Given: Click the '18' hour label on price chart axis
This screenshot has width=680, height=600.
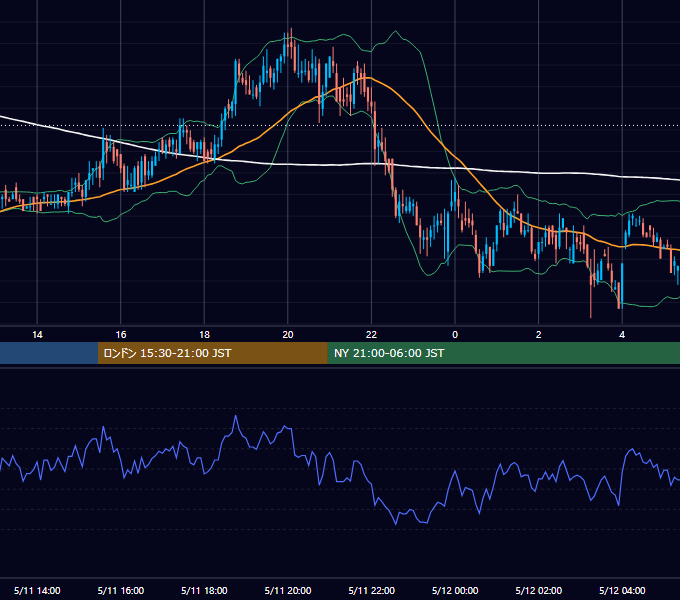Looking at the screenshot, I should click(x=204, y=335).
